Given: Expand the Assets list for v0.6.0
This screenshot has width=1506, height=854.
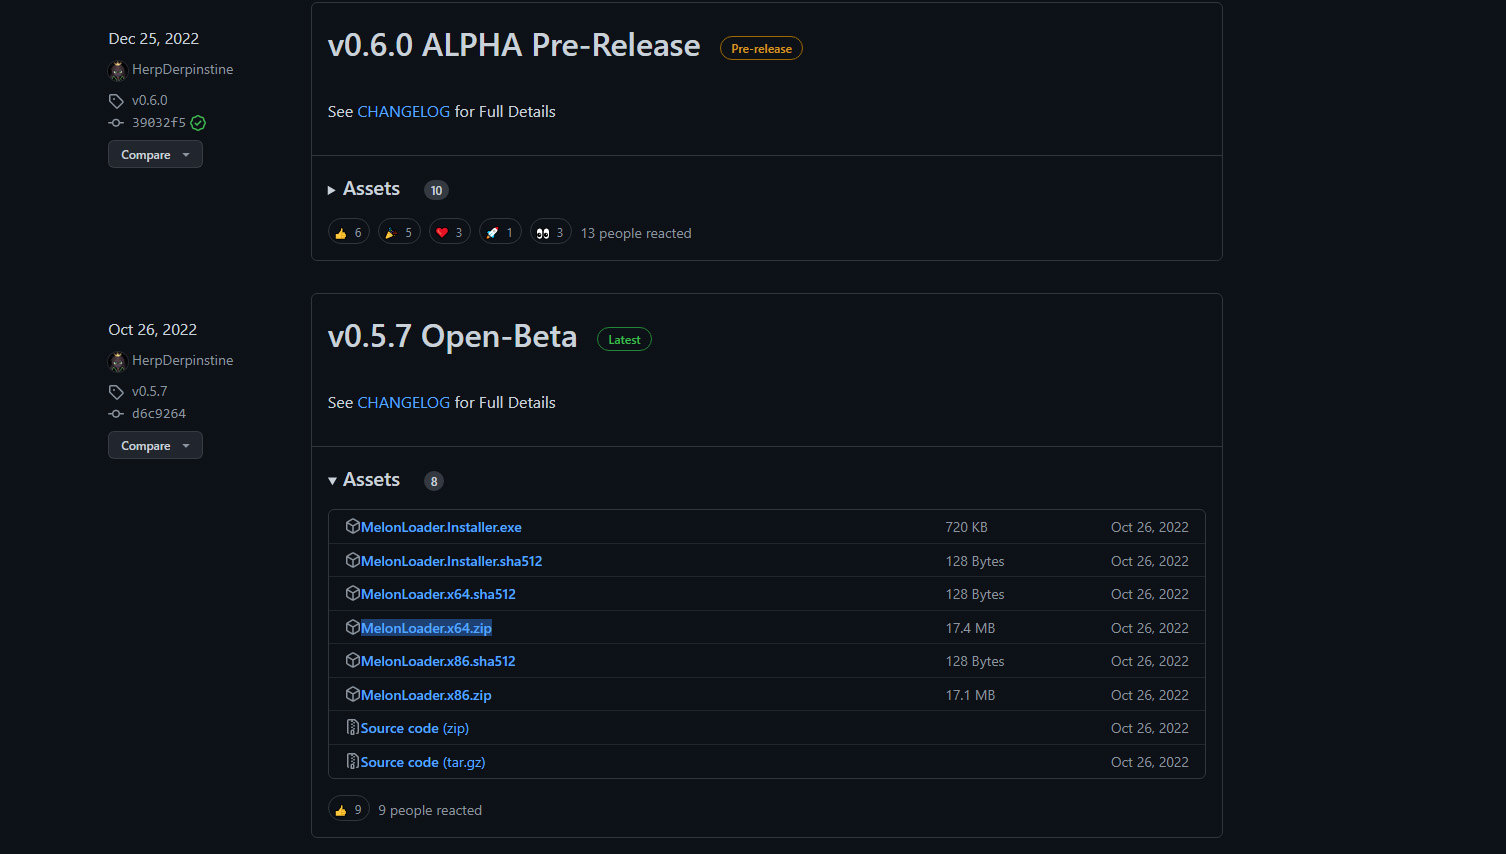Looking at the screenshot, I should tap(370, 189).
